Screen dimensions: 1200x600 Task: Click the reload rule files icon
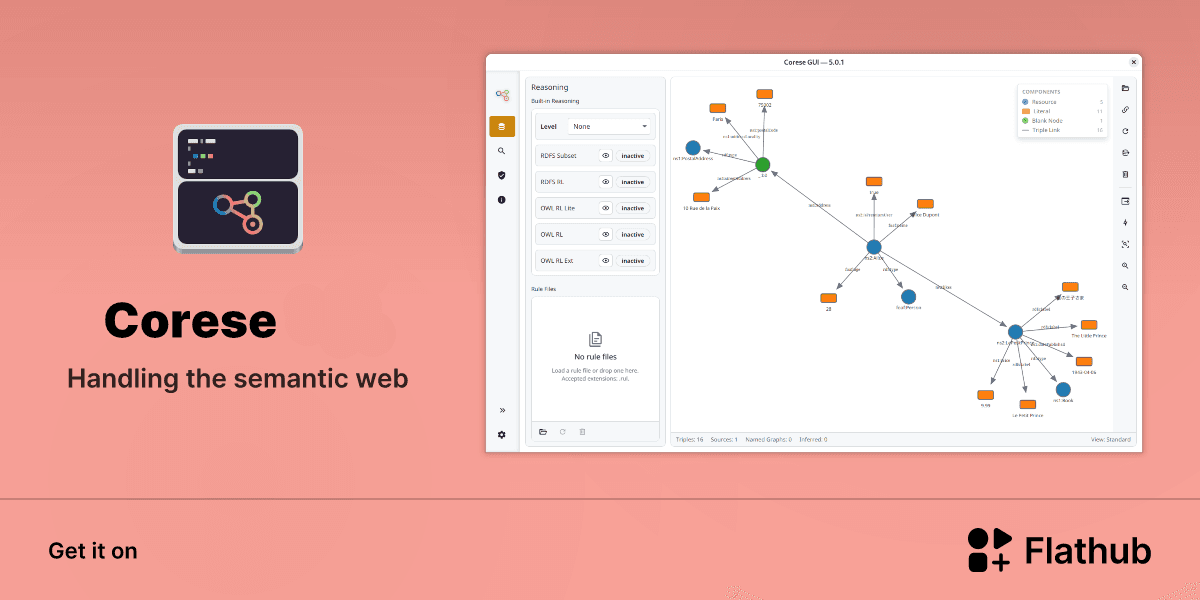tap(563, 432)
